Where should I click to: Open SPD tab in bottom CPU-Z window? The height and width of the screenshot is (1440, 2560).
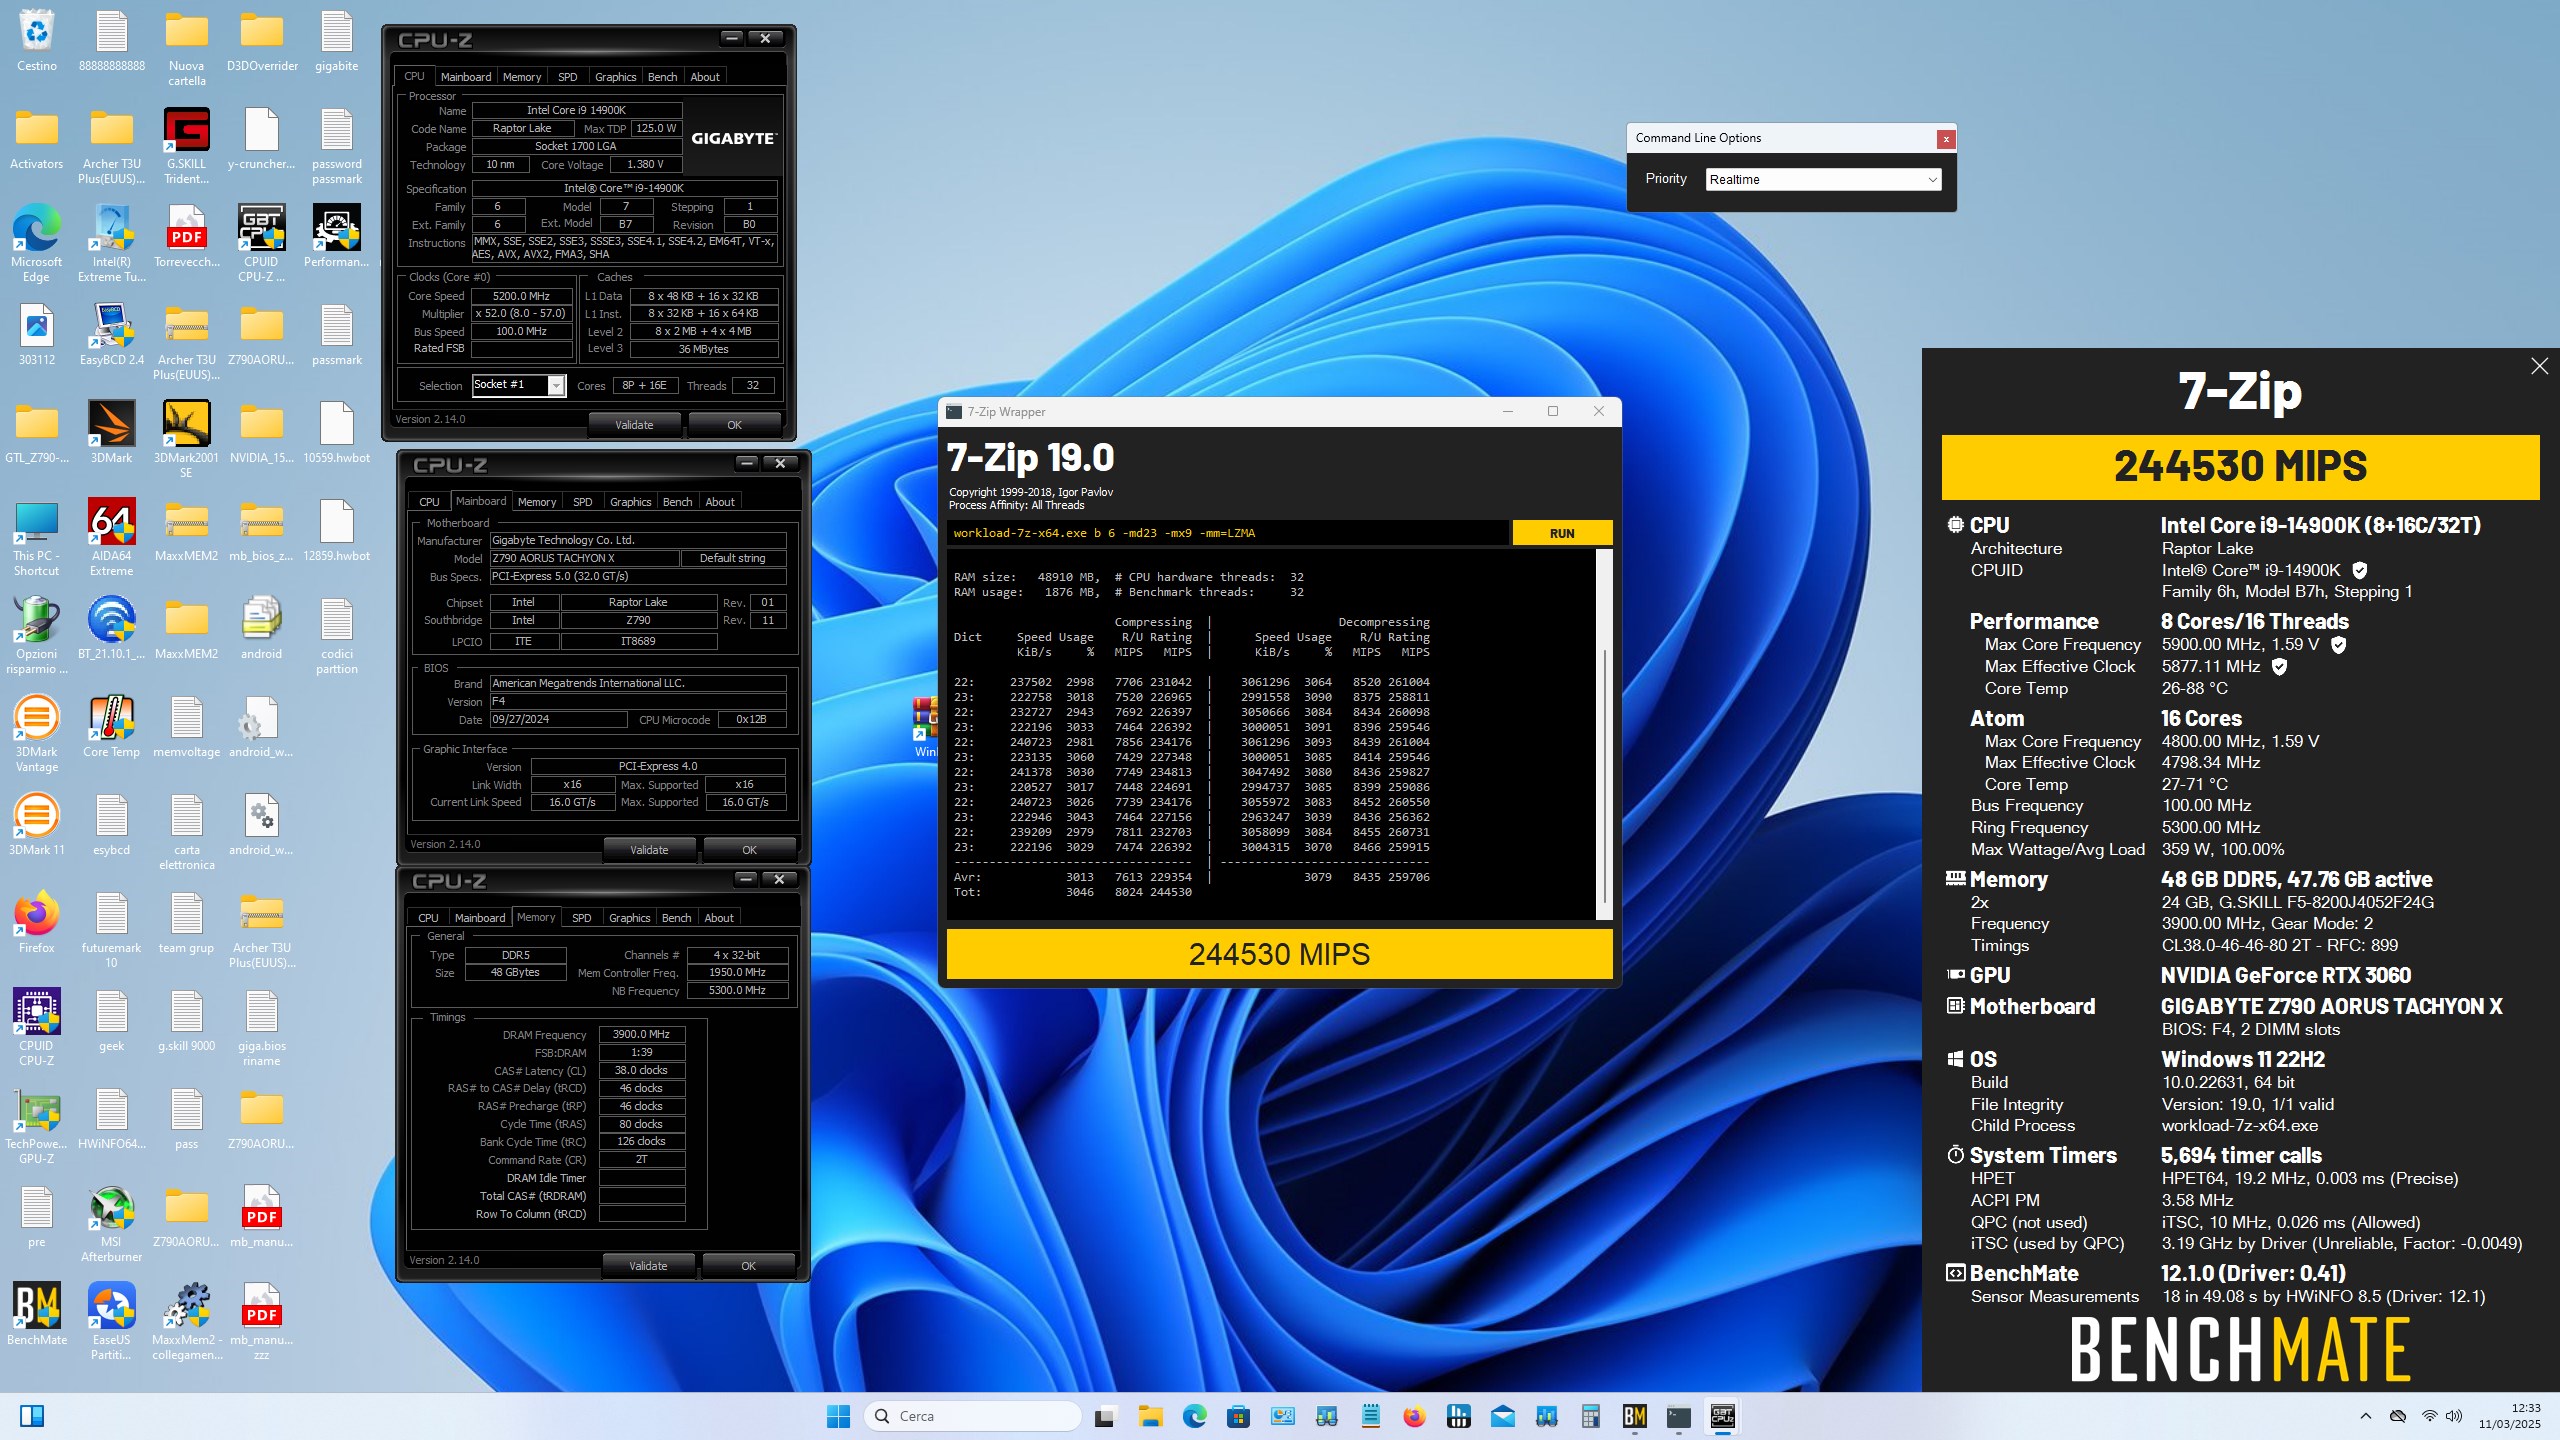click(581, 918)
